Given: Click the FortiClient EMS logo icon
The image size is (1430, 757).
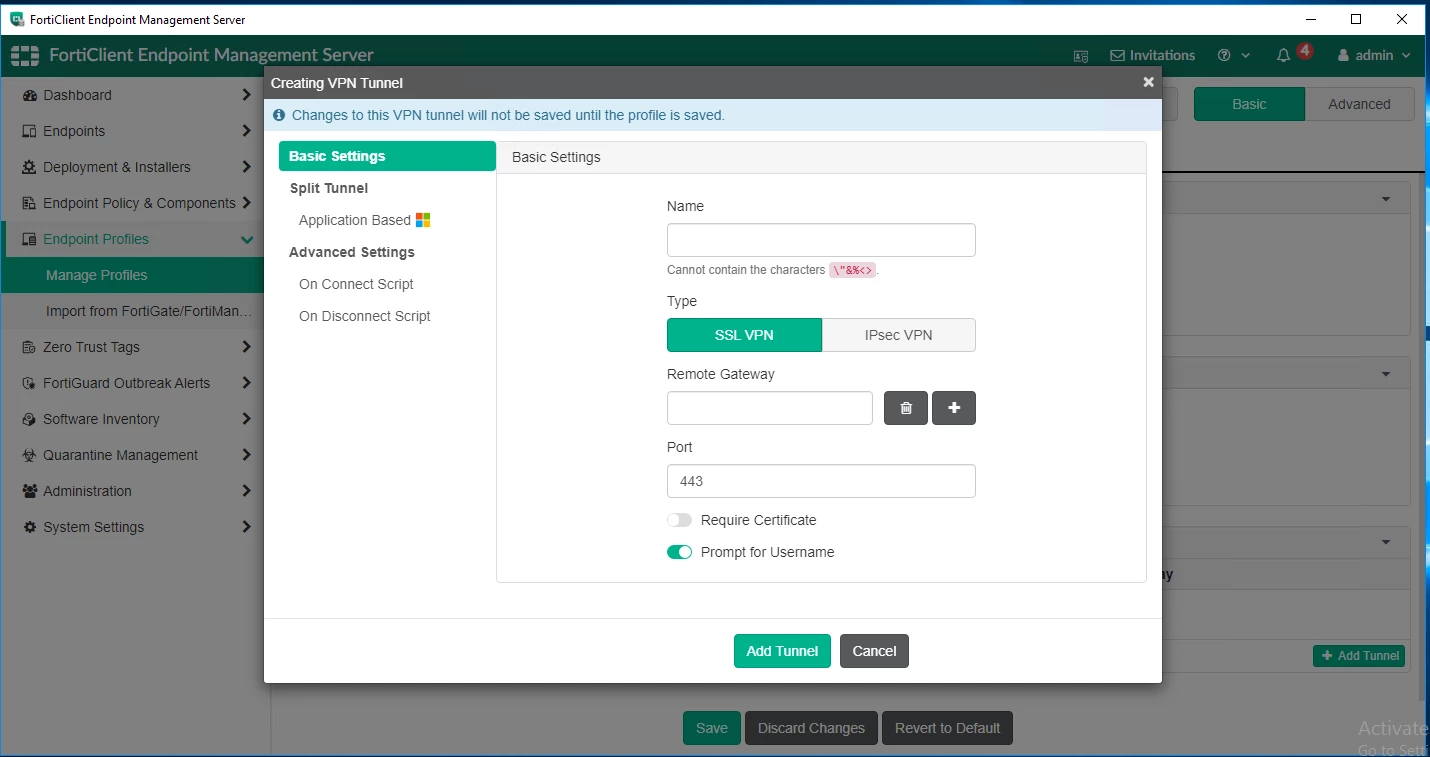Looking at the screenshot, I should pyautogui.click(x=25, y=55).
